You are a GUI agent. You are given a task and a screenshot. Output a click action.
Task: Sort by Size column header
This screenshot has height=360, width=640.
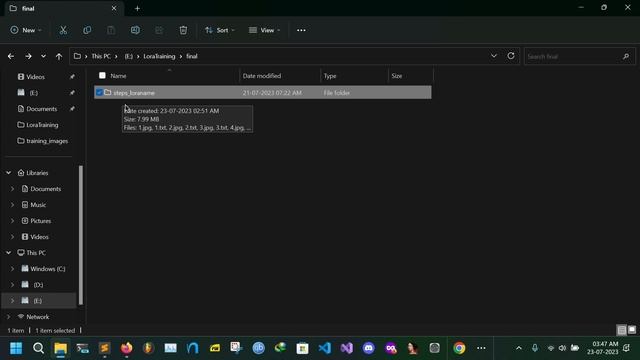pos(397,76)
